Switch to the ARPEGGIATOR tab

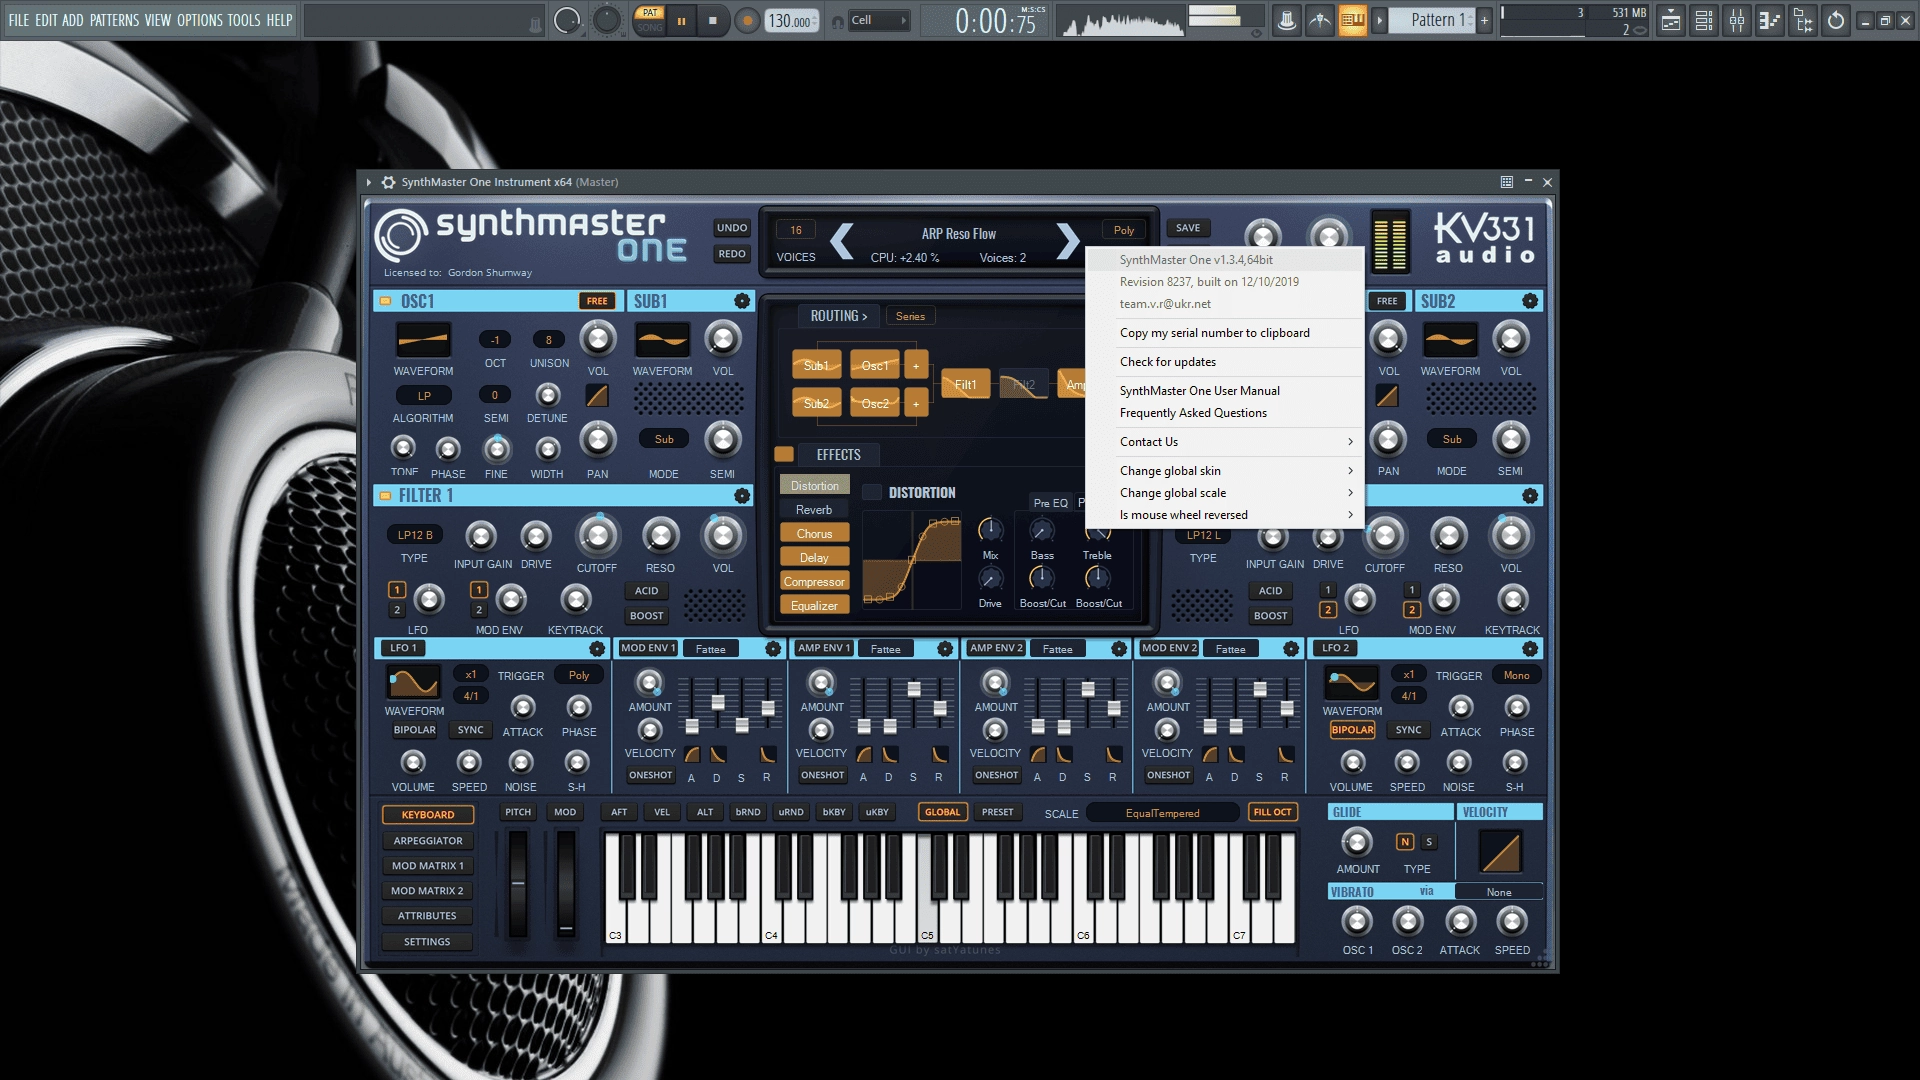click(x=427, y=841)
